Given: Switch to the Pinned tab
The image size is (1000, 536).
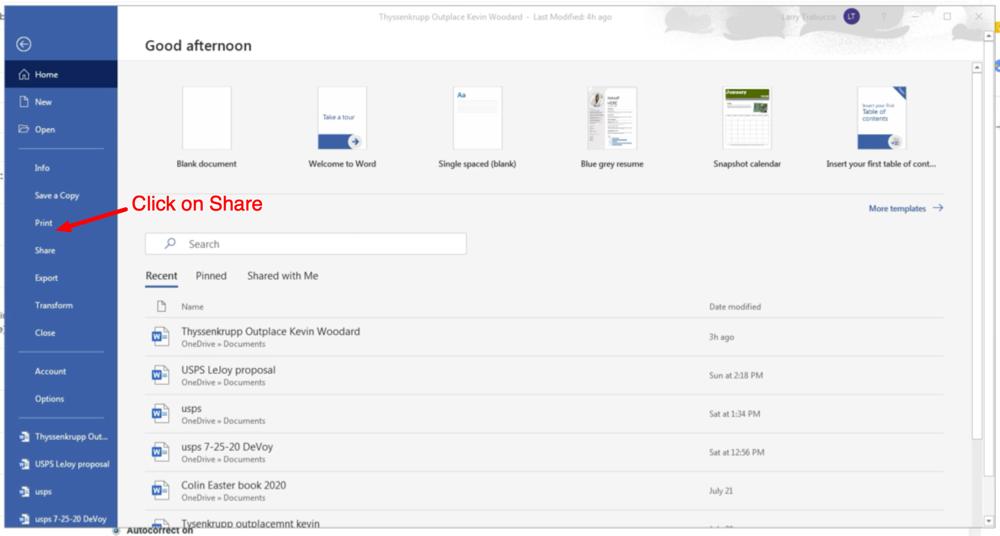Looking at the screenshot, I should (x=211, y=276).
